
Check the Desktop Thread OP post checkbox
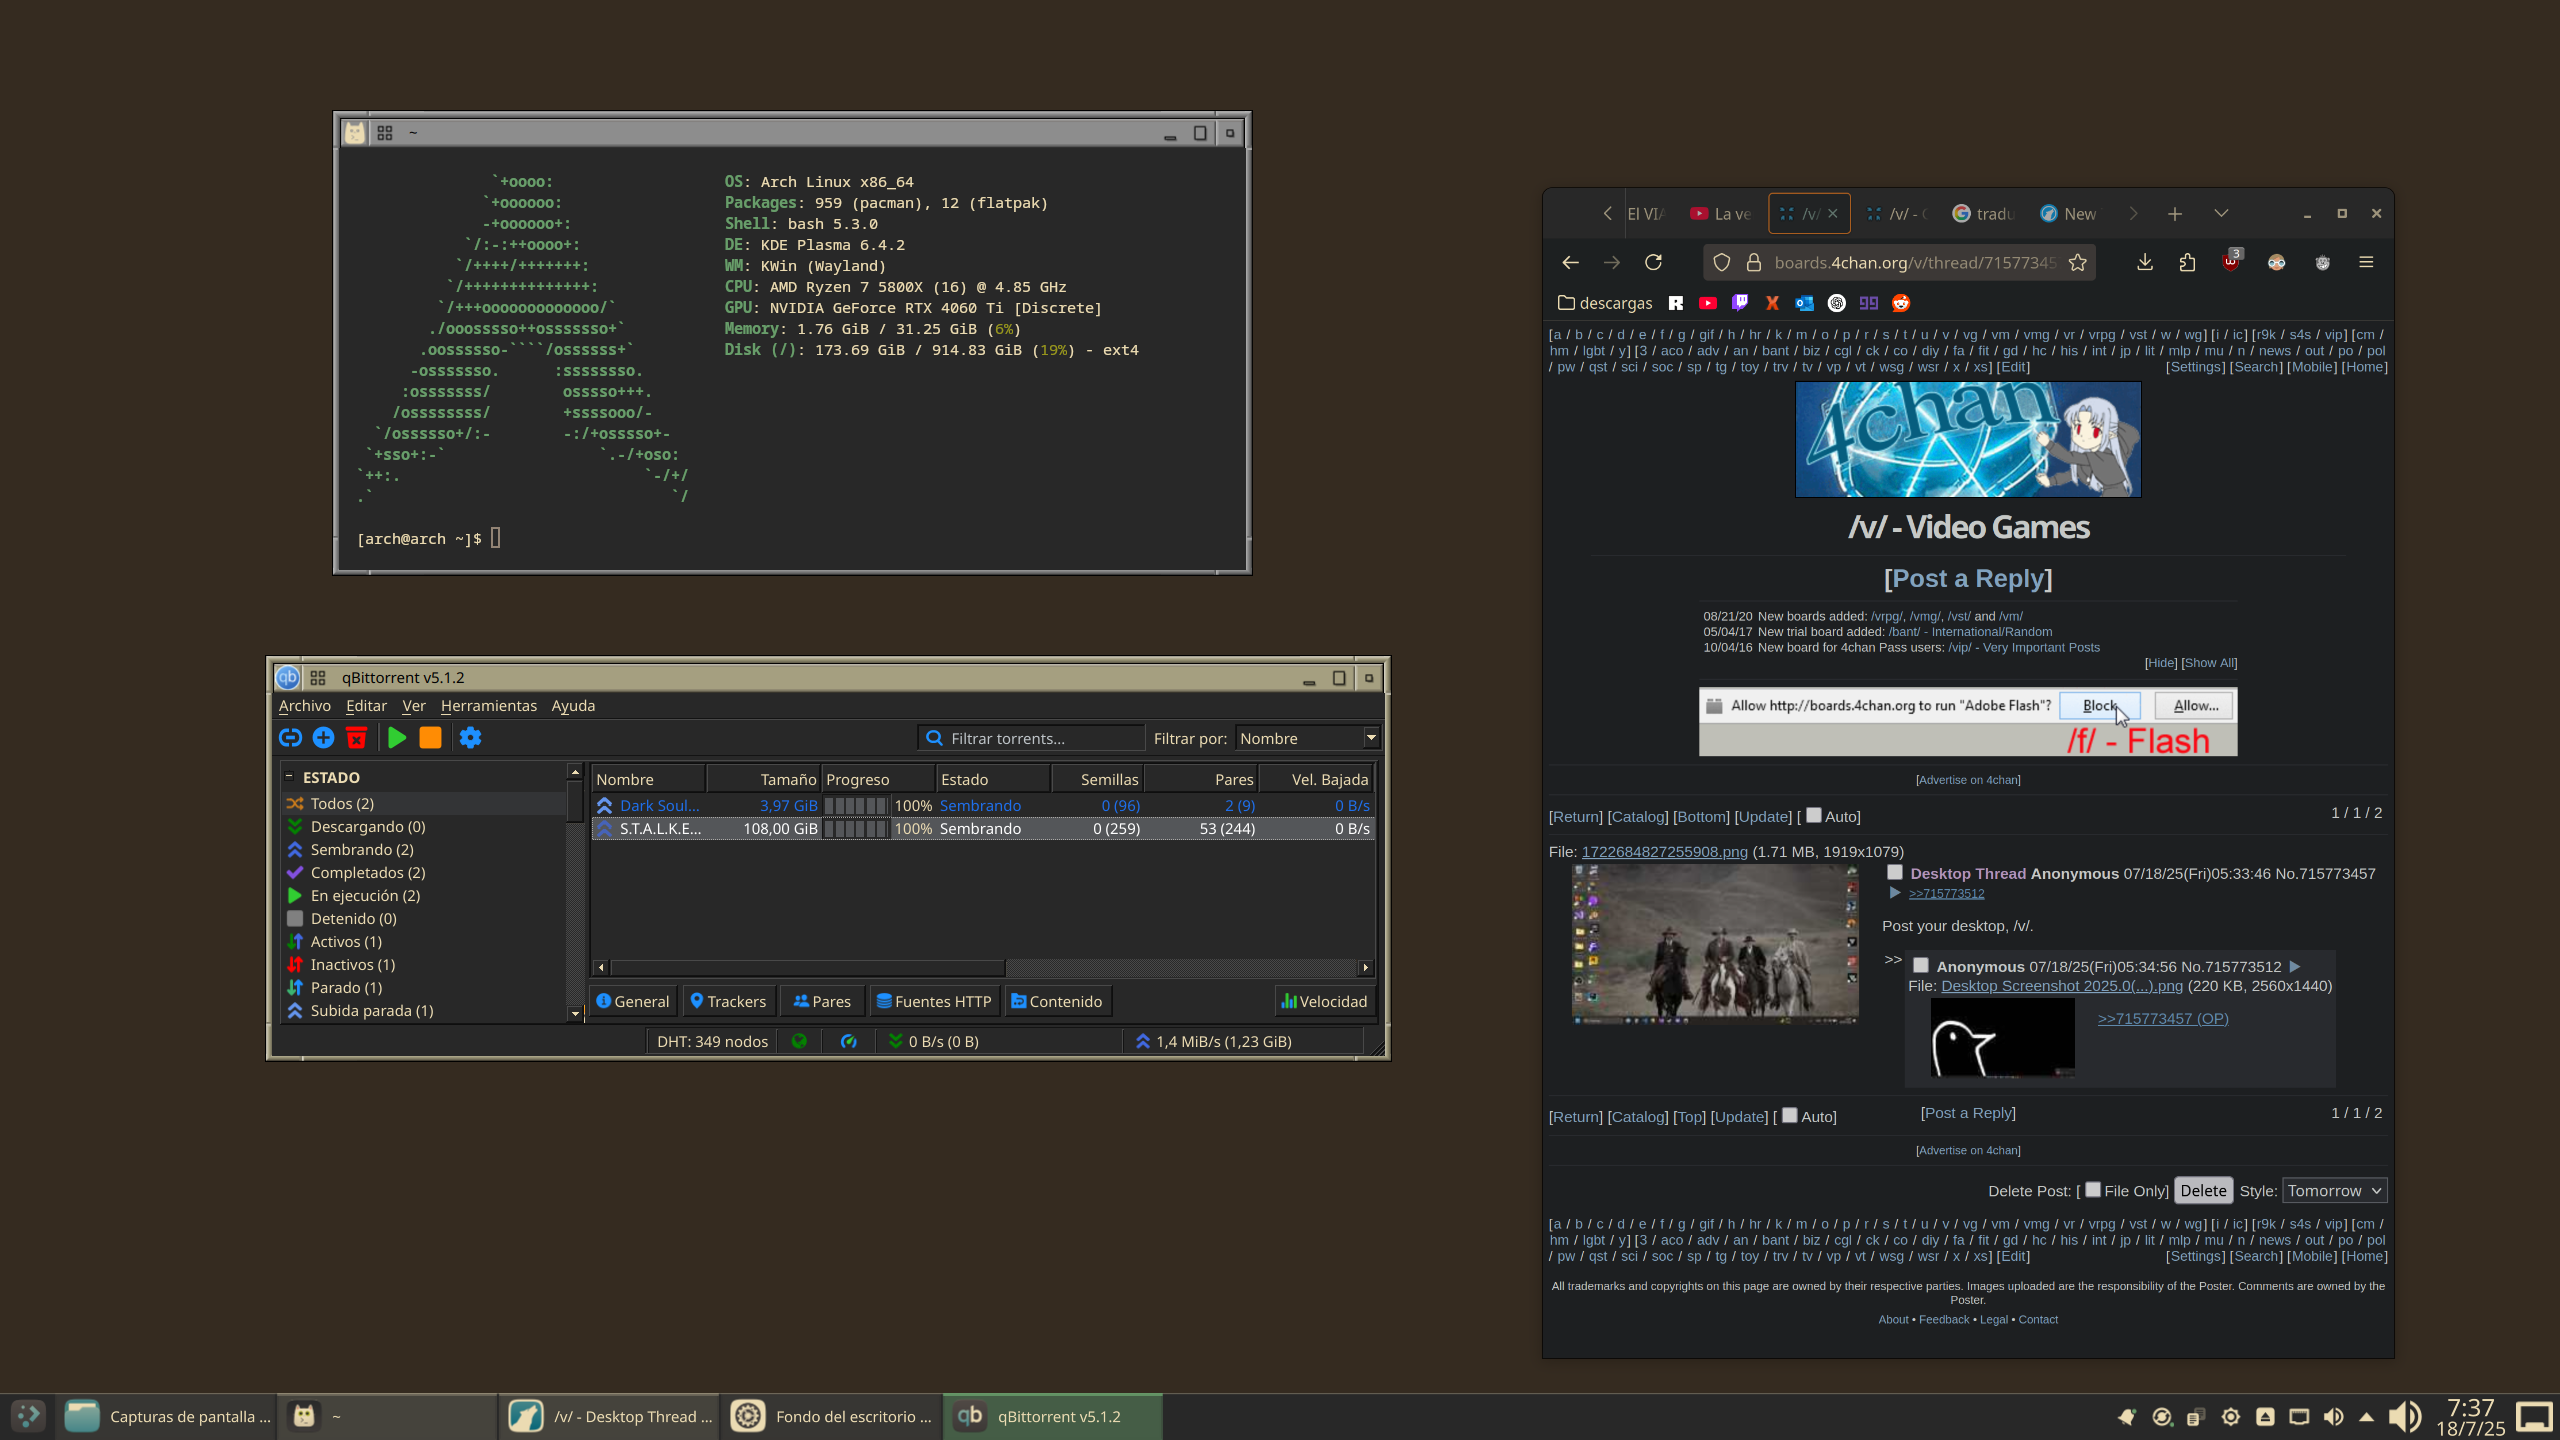1895,872
